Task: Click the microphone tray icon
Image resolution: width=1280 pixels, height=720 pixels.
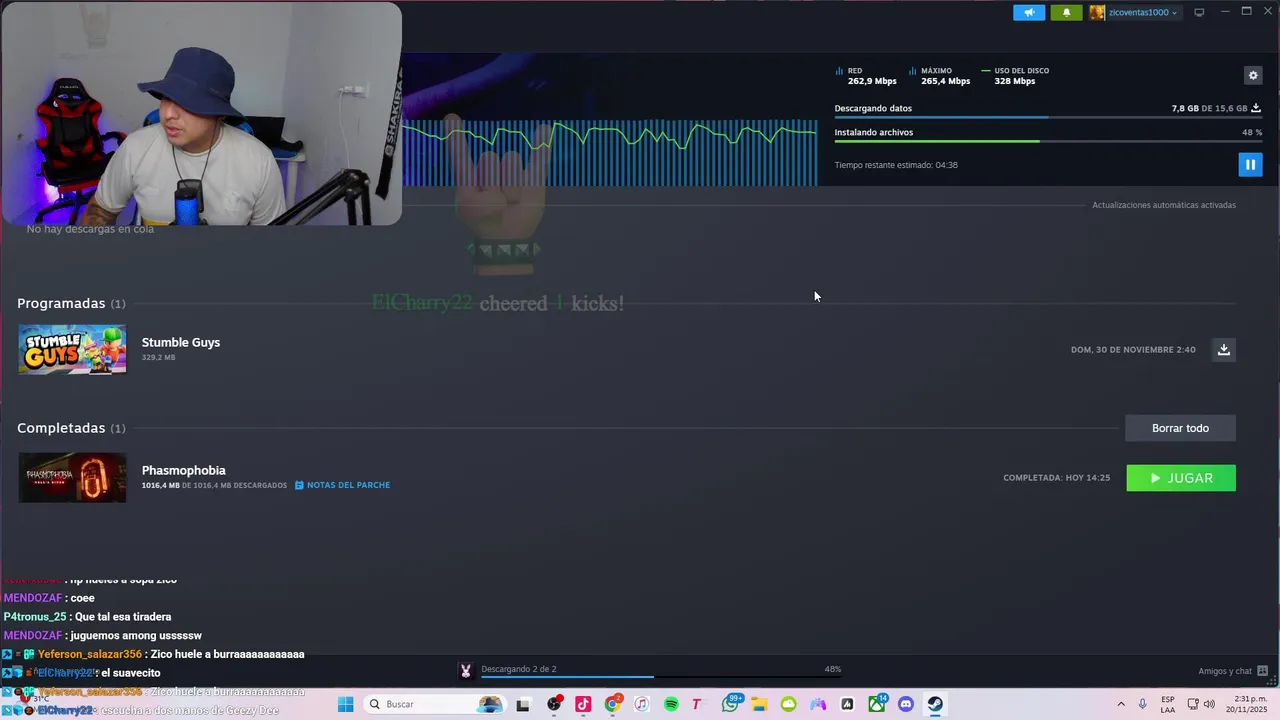Action: [x=1142, y=704]
